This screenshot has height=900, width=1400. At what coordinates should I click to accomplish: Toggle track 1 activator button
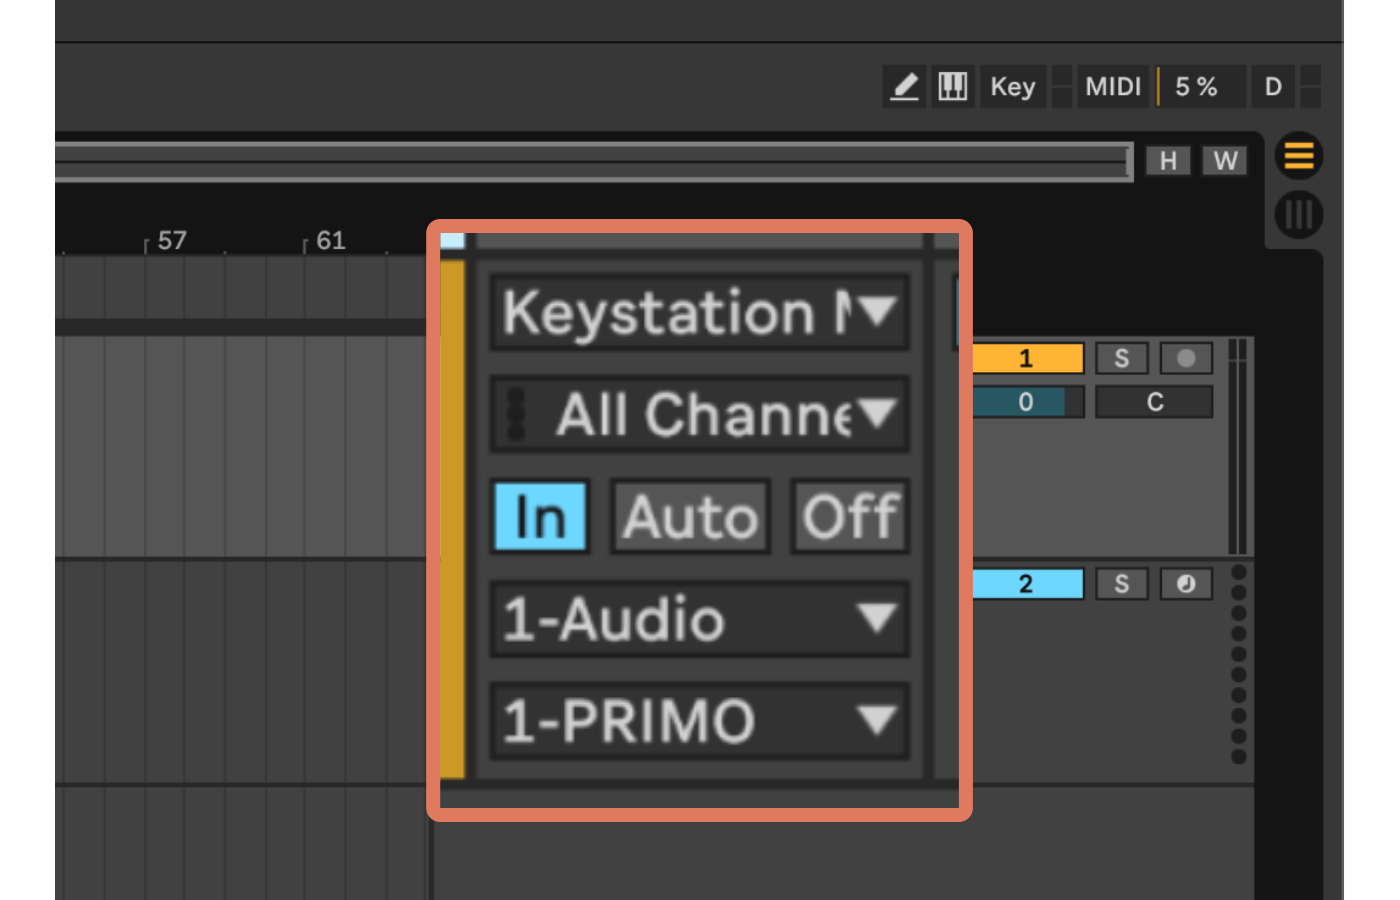coord(1027,358)
